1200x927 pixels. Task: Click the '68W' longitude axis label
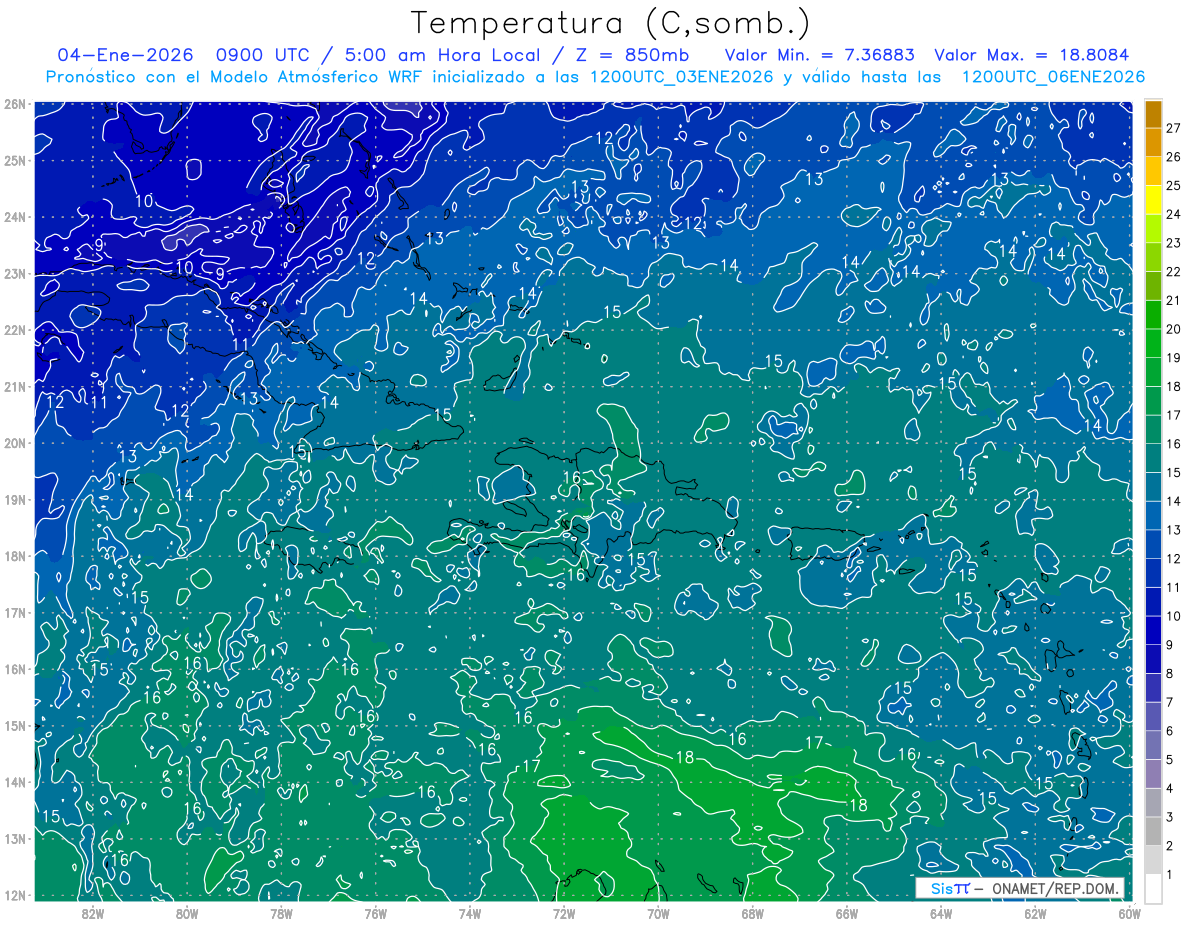click(753, 913)
